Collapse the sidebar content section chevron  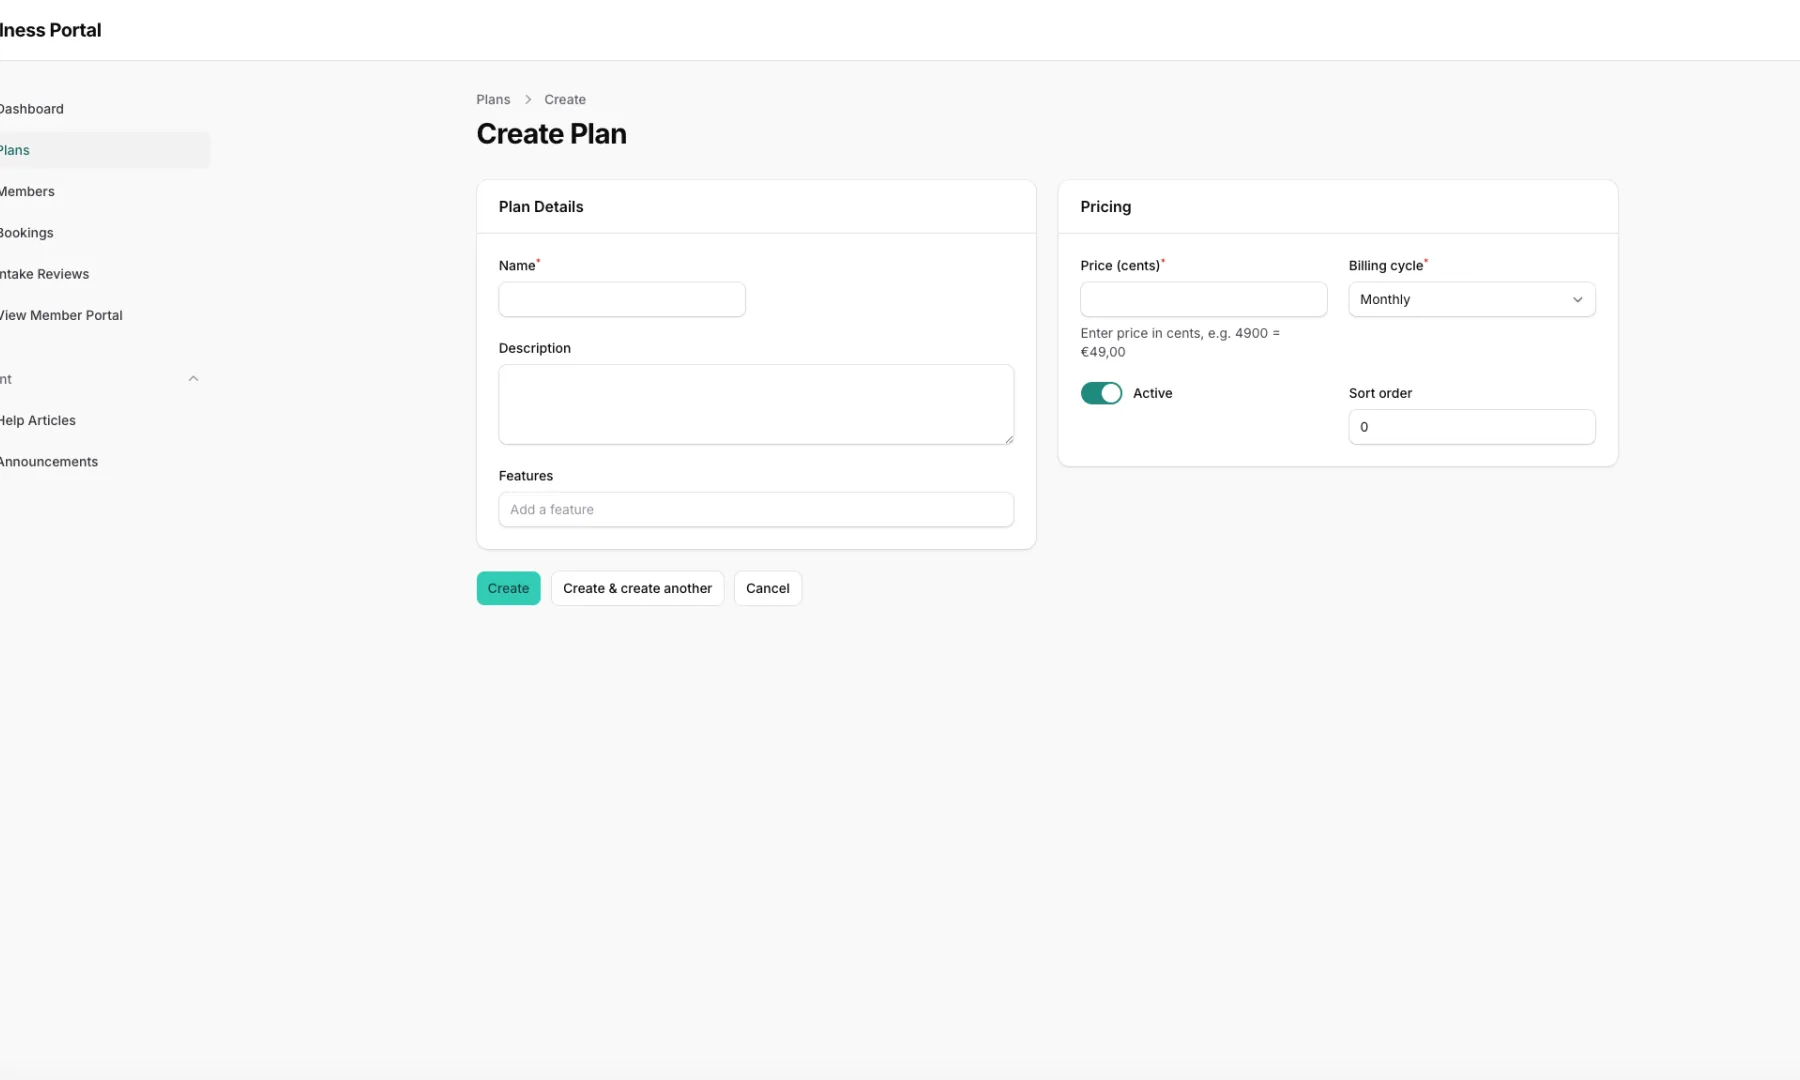coord(193,378)
